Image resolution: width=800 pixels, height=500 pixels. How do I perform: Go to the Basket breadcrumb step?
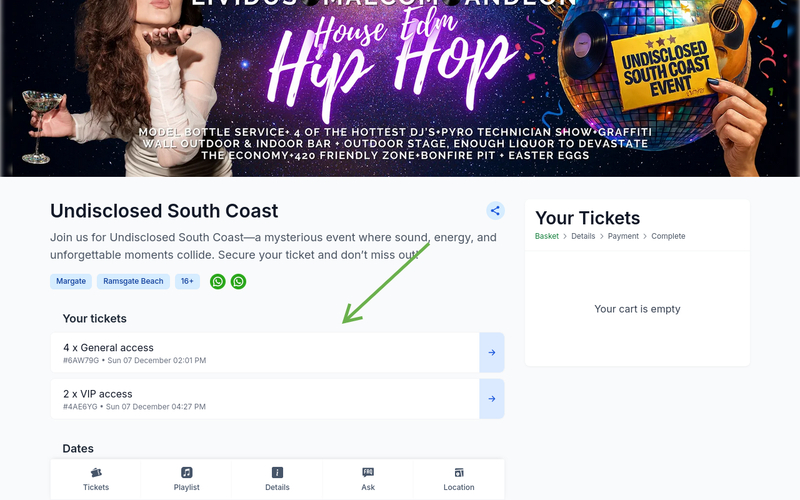point(547,236)
